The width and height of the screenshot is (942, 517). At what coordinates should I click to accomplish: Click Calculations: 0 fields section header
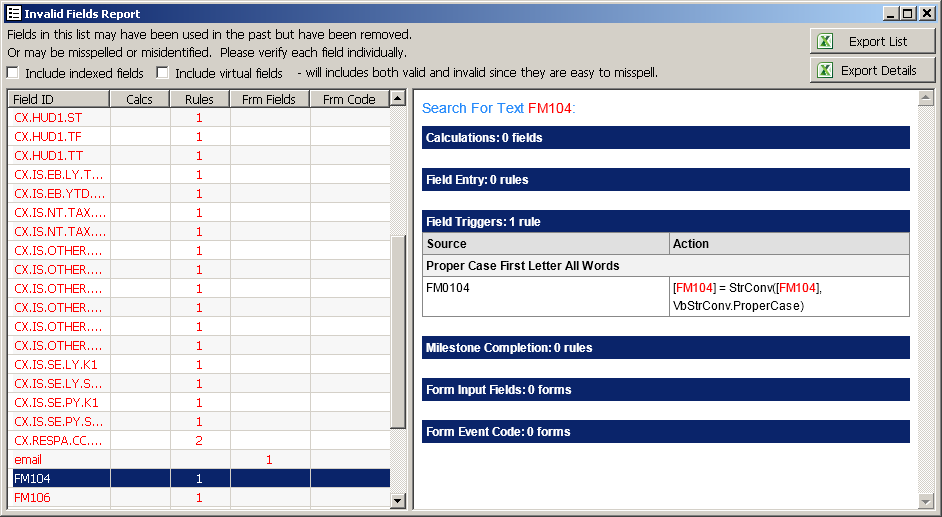(666, 138)
